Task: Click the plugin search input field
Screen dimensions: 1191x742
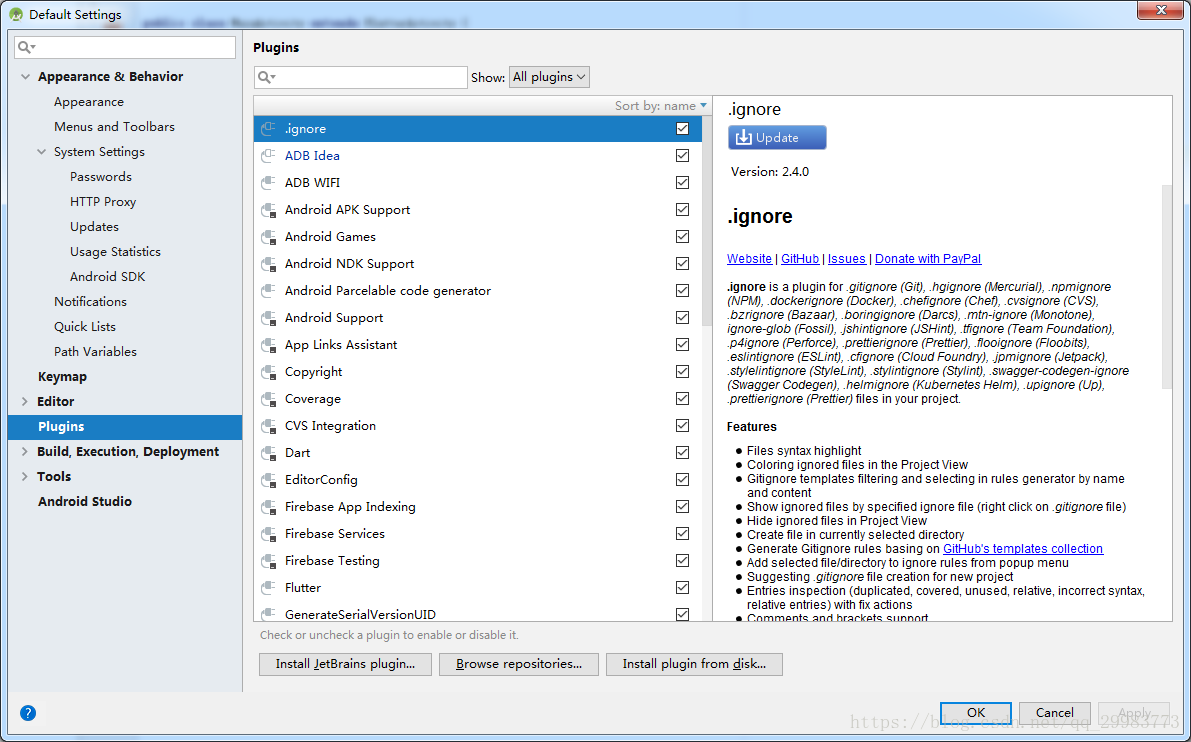Action: pyautogui.click(x=361, y=77)
